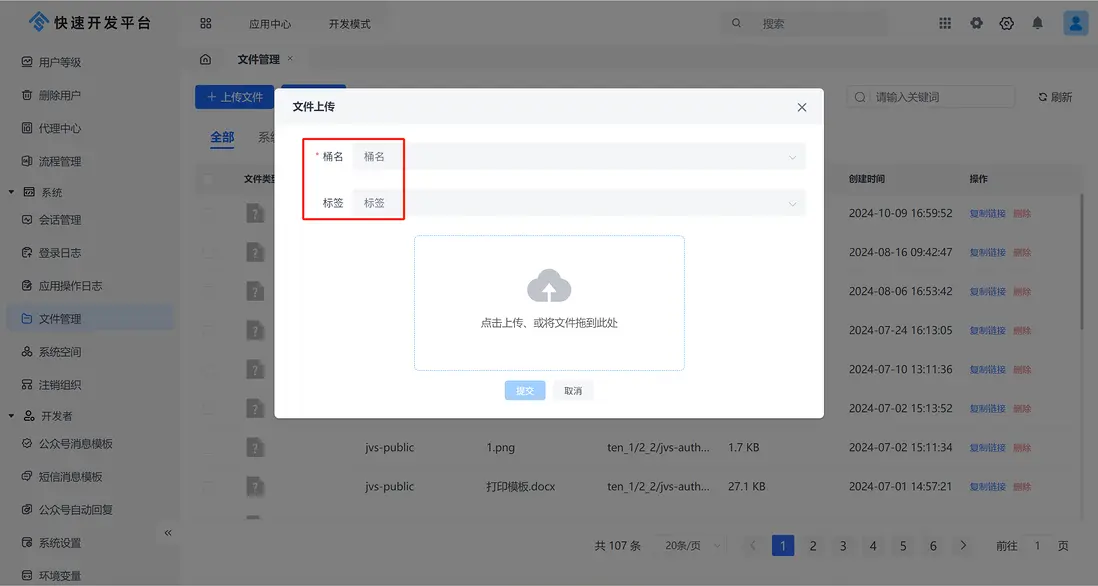Collapse the 系统 sidebar group
The width and height of the screenshot is (1098, 586).
(11, 193)
